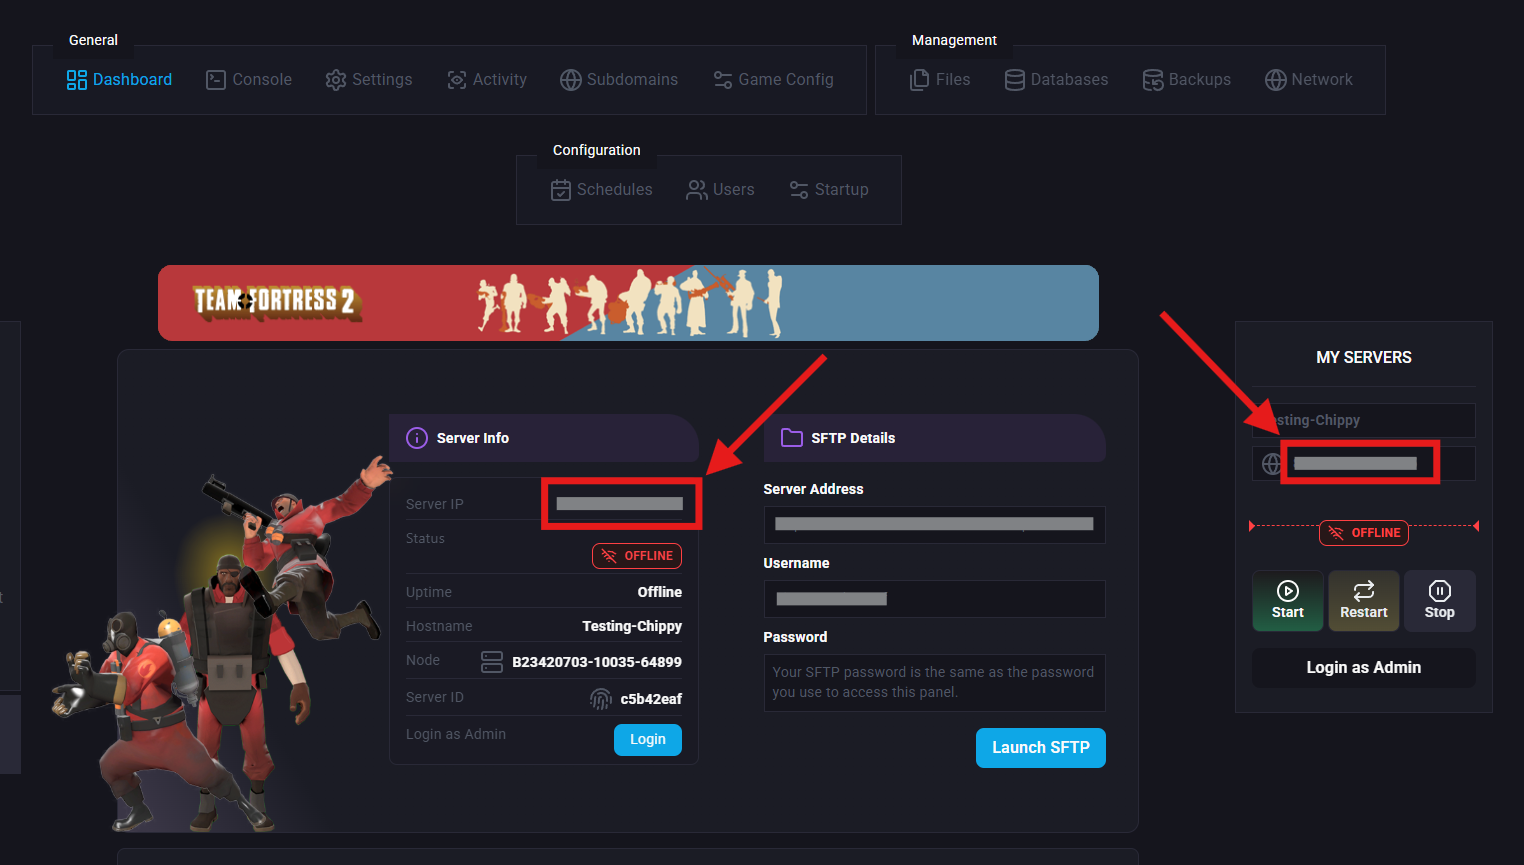
Task: Click the OFFLINE badge in My Servers
Action: [x=1364, y=533]
